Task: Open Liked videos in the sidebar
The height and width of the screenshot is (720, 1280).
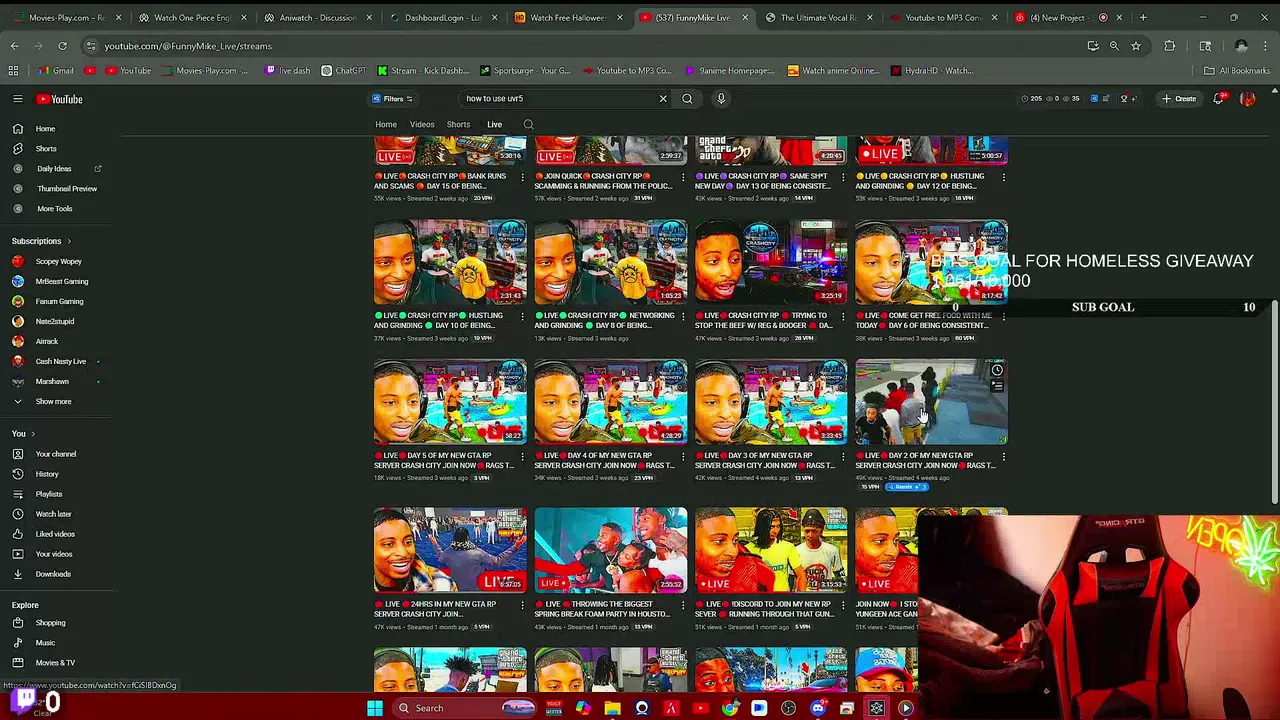Action: tap(55, 534)
